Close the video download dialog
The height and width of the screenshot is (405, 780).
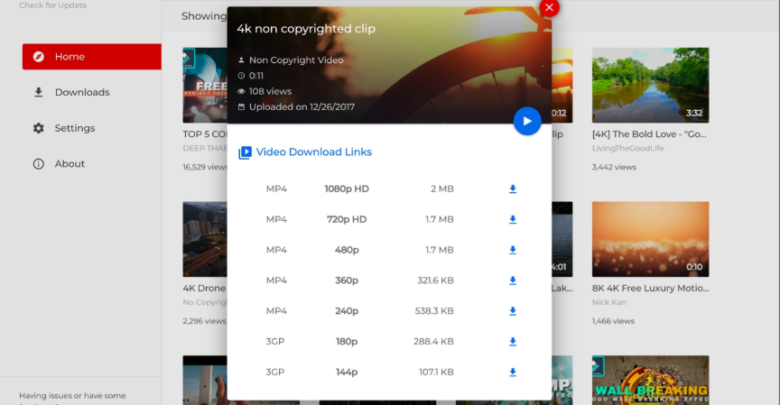(549, 7)
